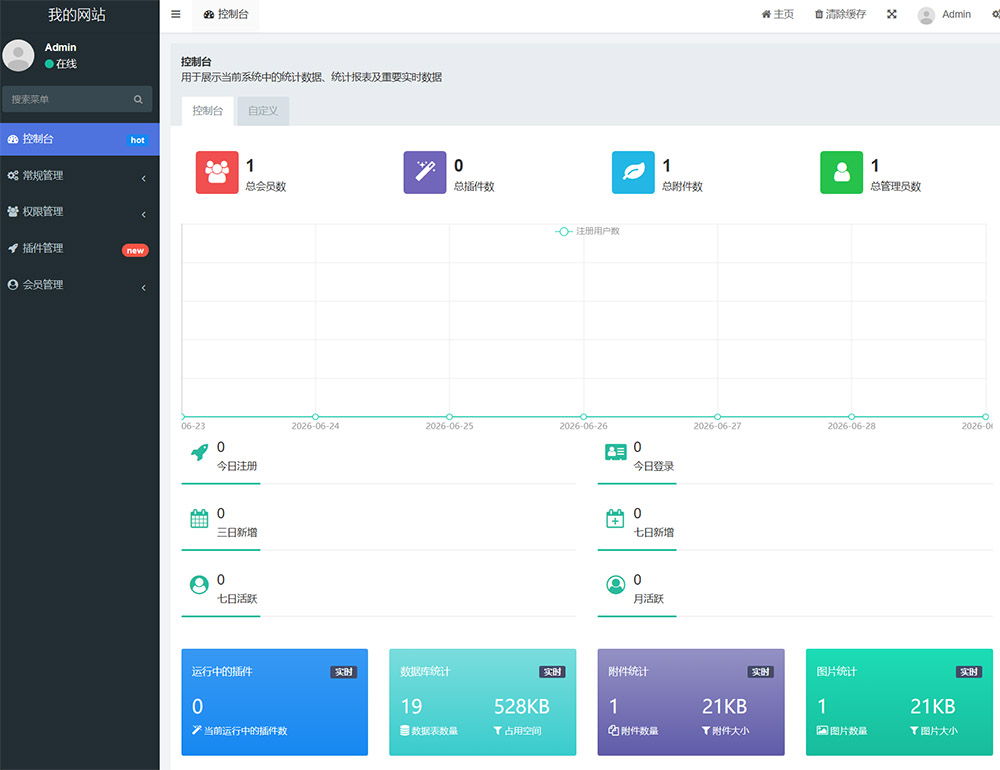This screenshot has width=1000, height=770.
Task: Switch to the 控制台 content tab
Action: [x=207, y=111]
